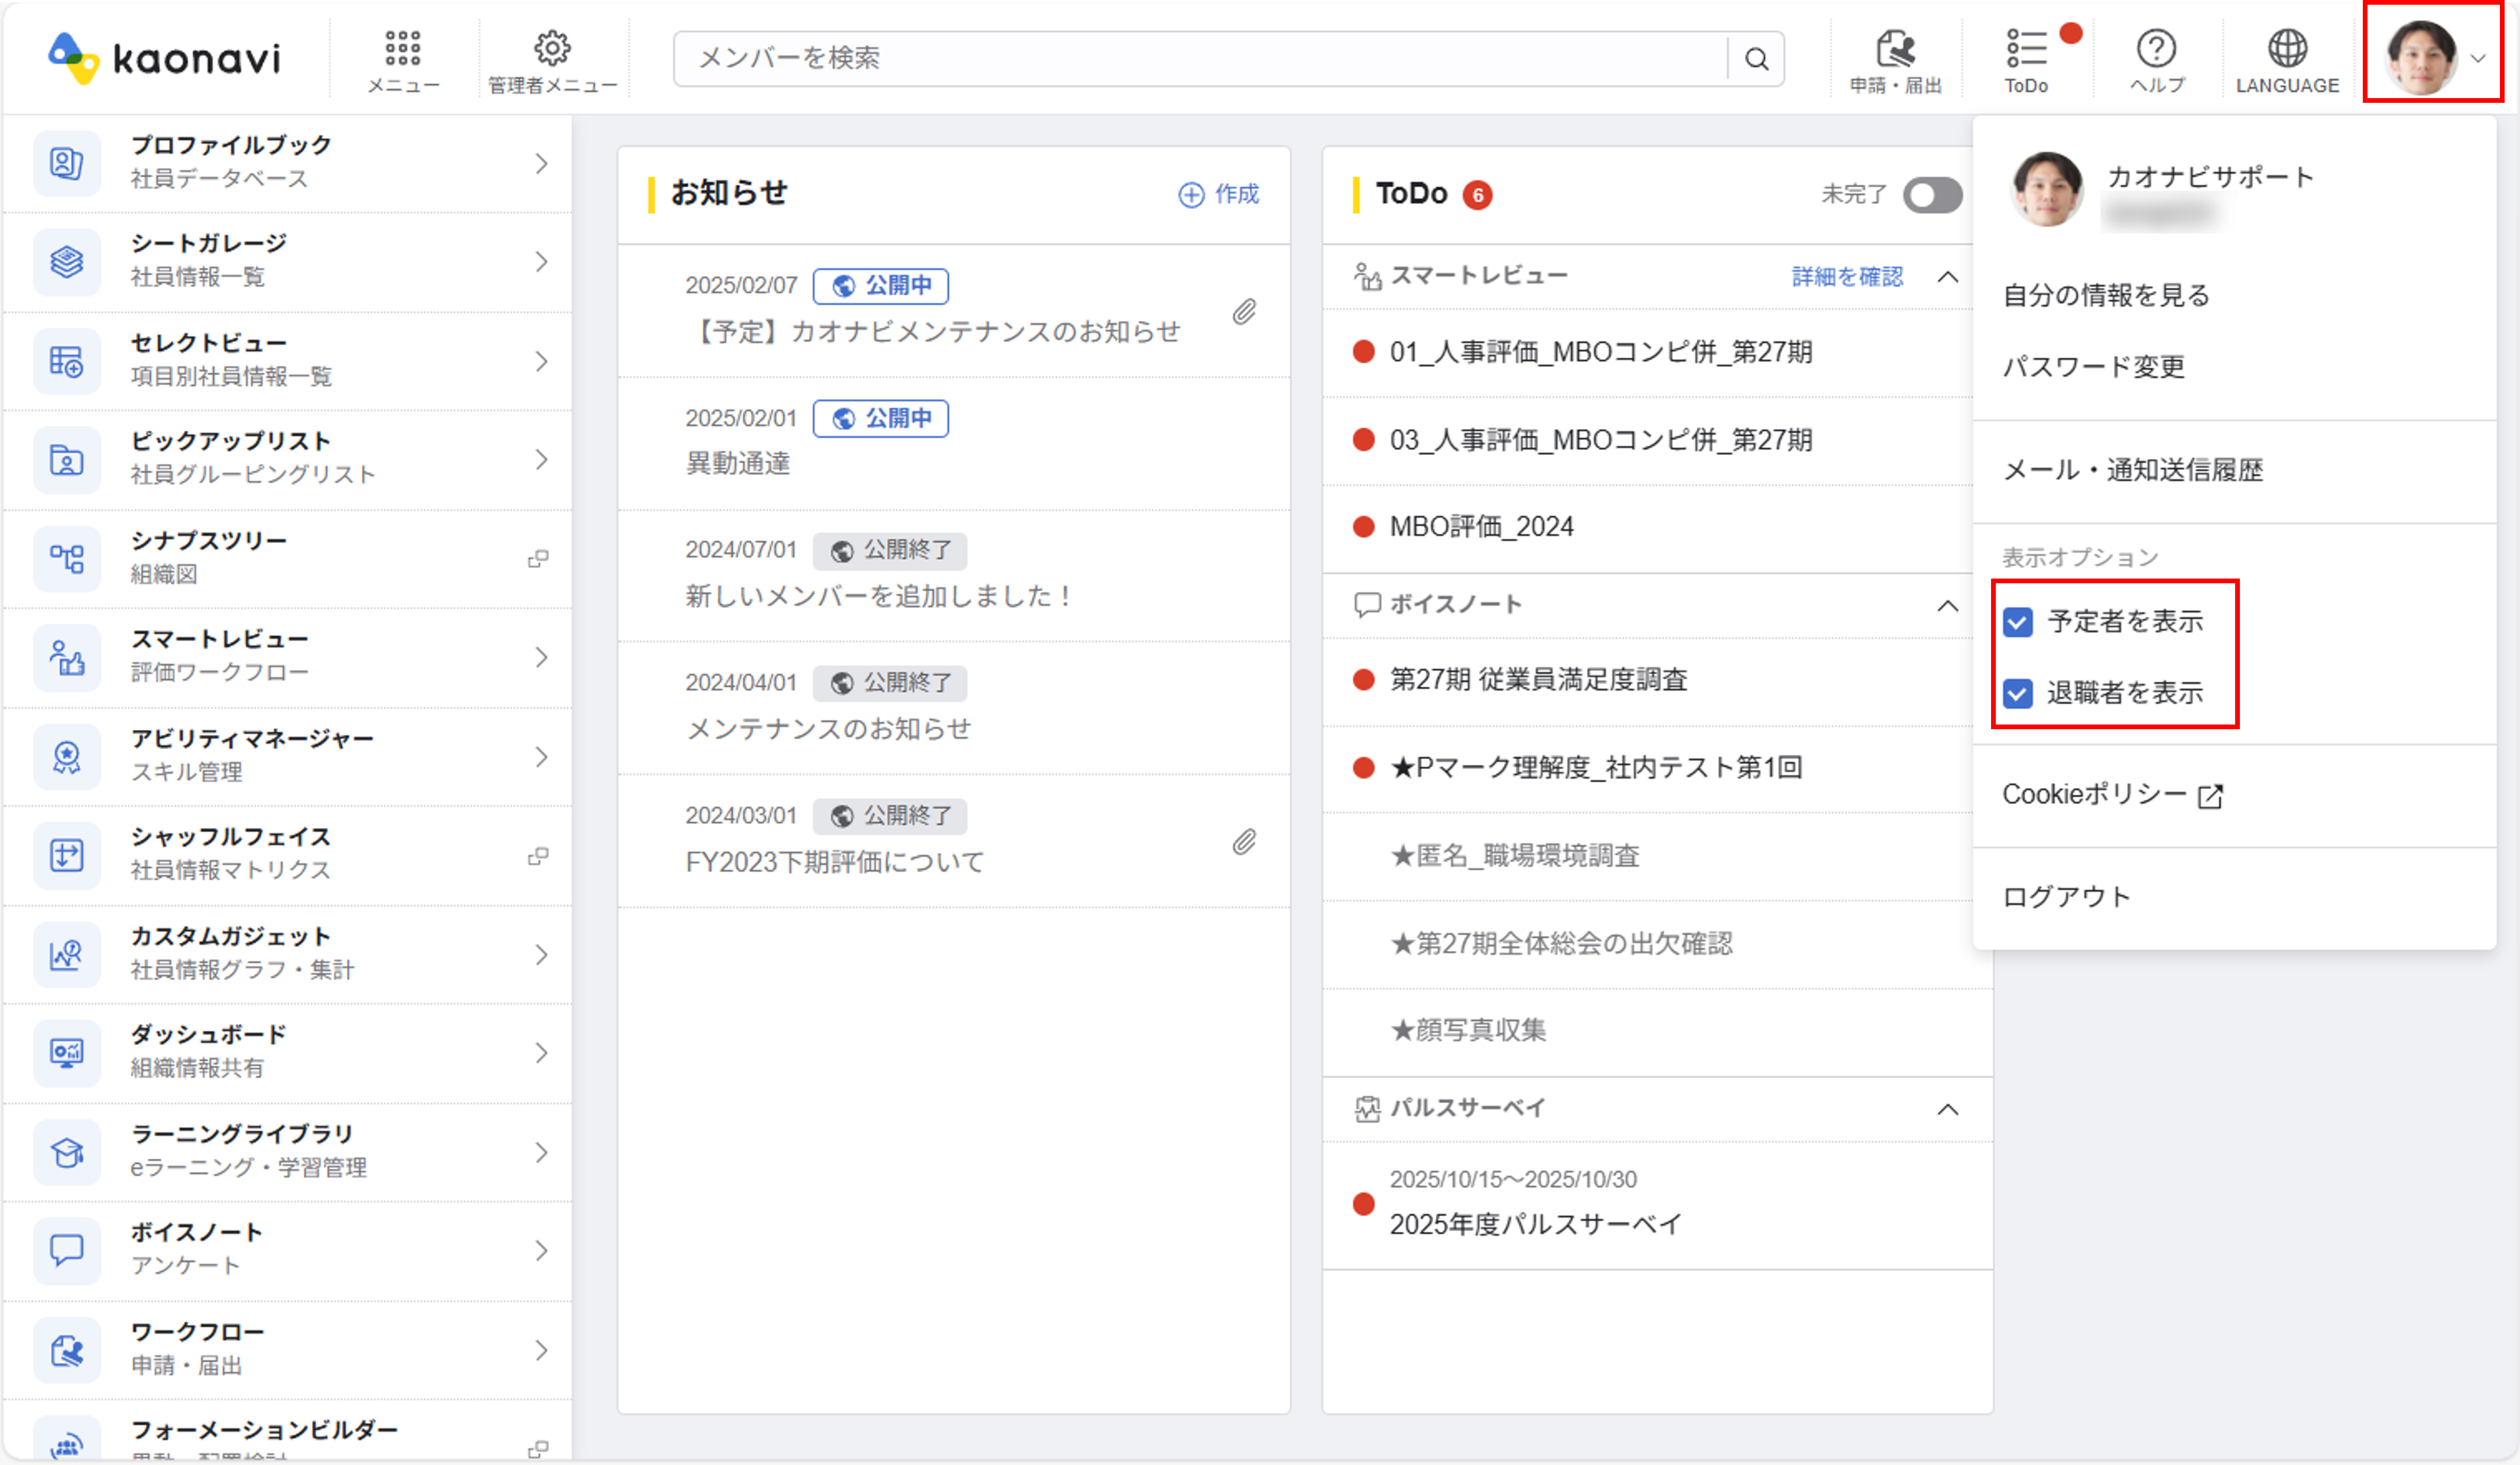
Task: Select パスワード変更 from user menu
Action: [2093, 367]
